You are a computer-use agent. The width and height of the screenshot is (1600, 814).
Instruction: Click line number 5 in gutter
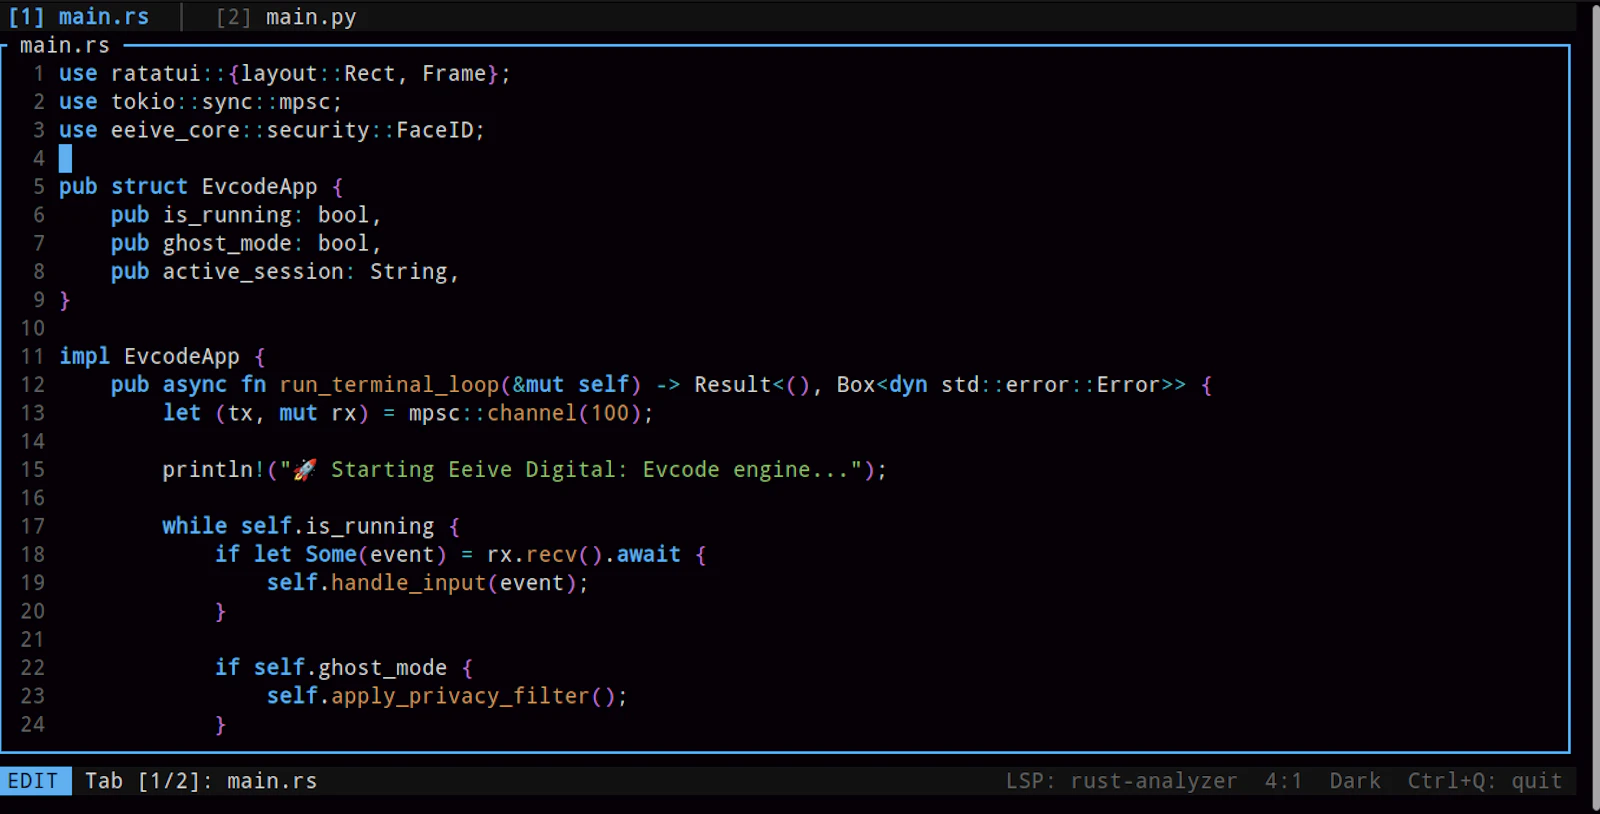coord(38,187)
